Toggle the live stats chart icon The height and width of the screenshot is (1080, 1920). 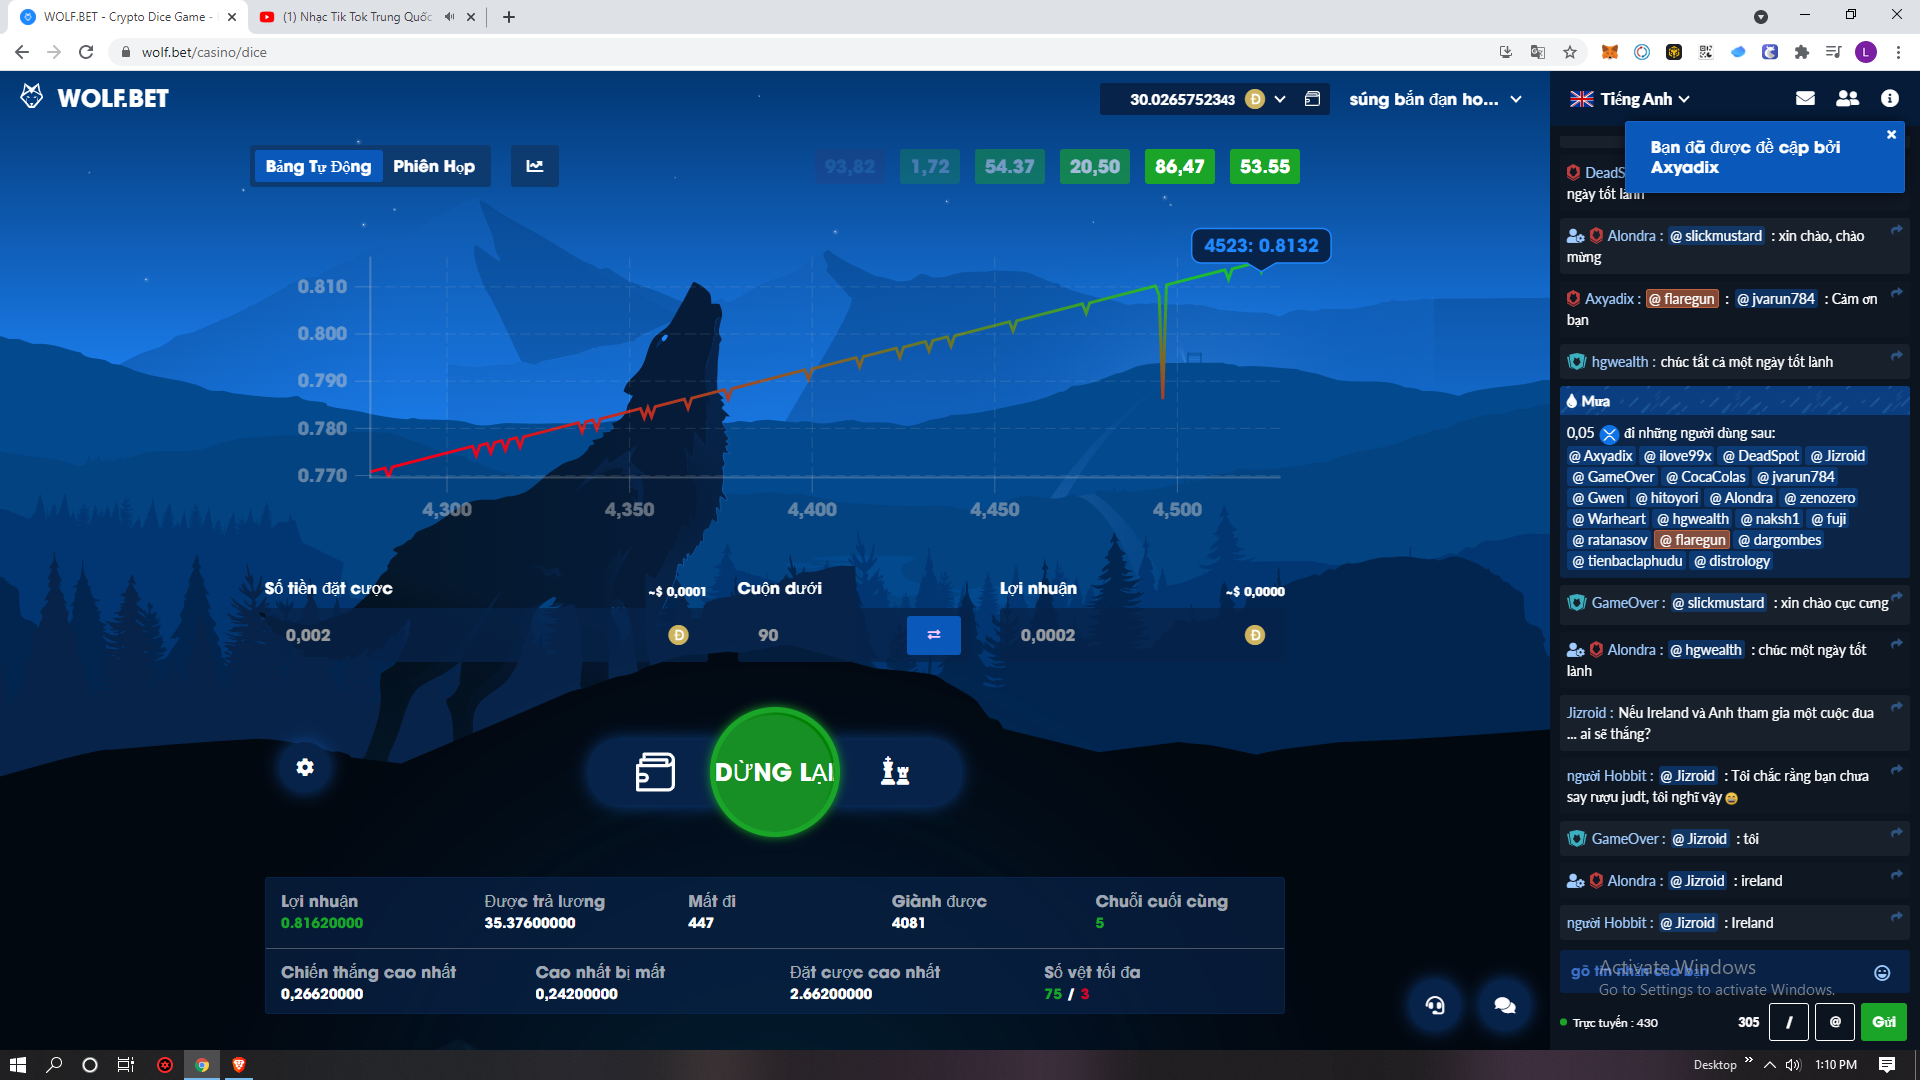point(535,166)
